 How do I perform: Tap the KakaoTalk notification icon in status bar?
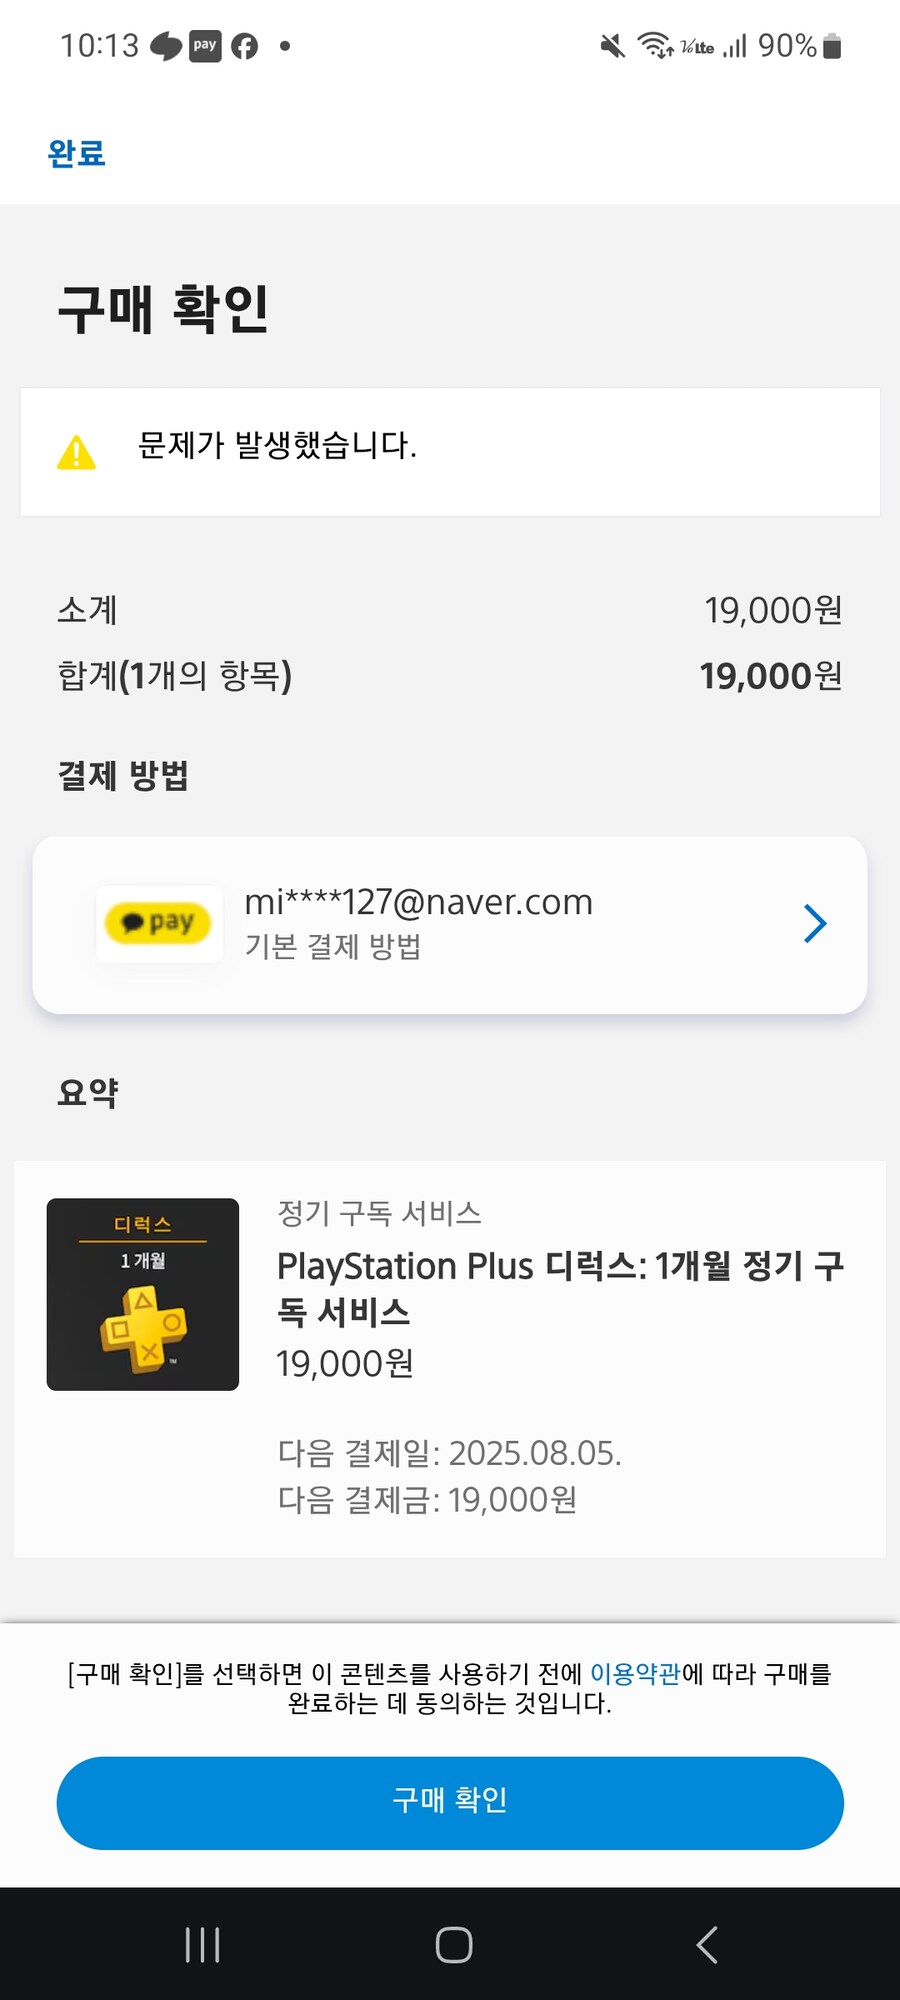pos(166,46)
